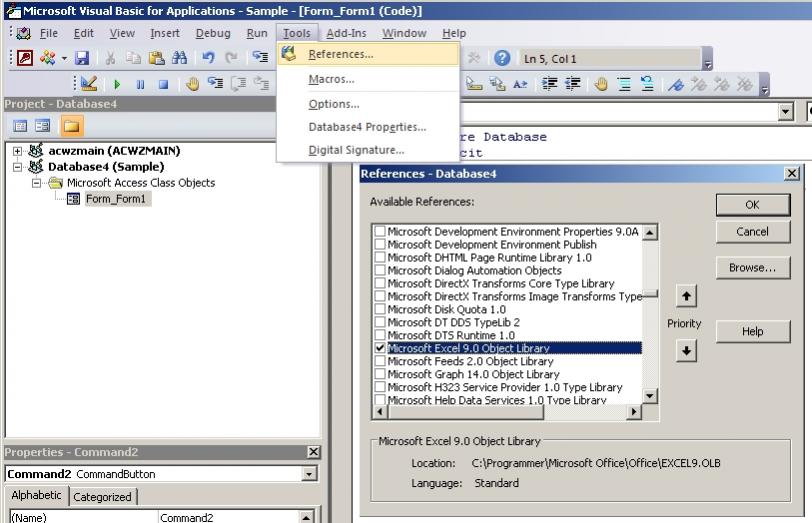The width and height of the screenshot is (812, 523).
Task: Run the macro with the green play icon
Action: coord(117,84)
